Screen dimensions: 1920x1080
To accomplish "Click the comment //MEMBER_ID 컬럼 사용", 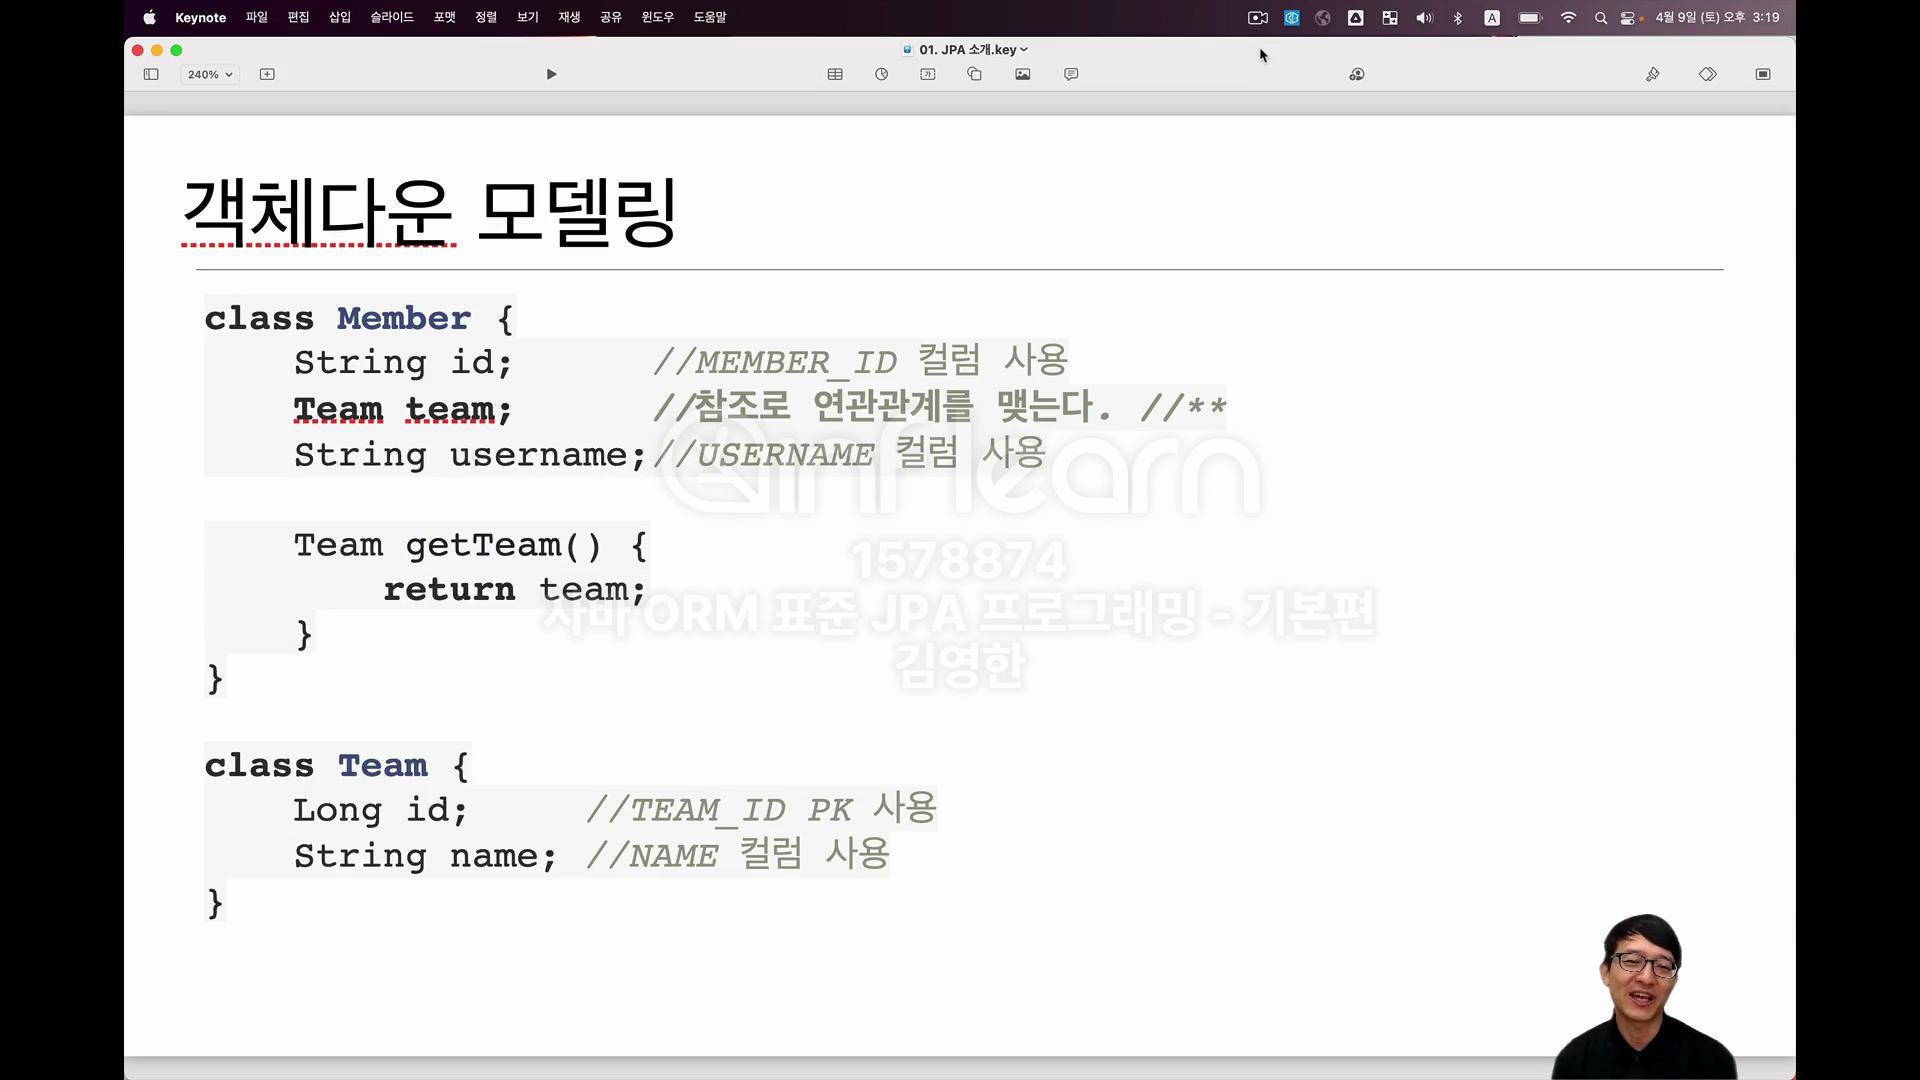I will click(861, 360).
